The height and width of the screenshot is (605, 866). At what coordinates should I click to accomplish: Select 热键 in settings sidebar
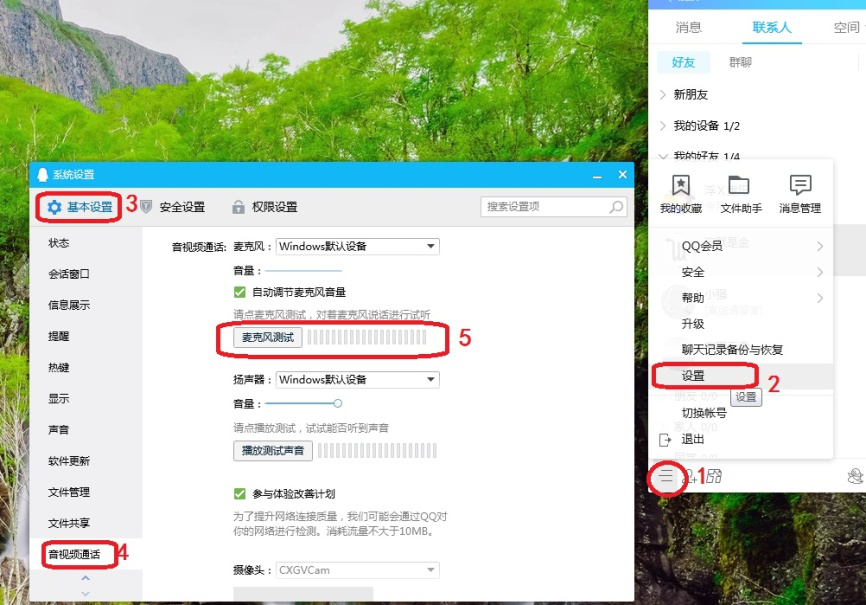tap(59, 367)
